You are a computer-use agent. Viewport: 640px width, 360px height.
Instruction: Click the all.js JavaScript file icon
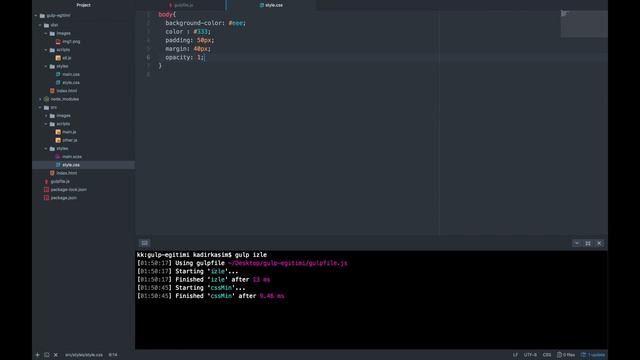coord(58,58)
